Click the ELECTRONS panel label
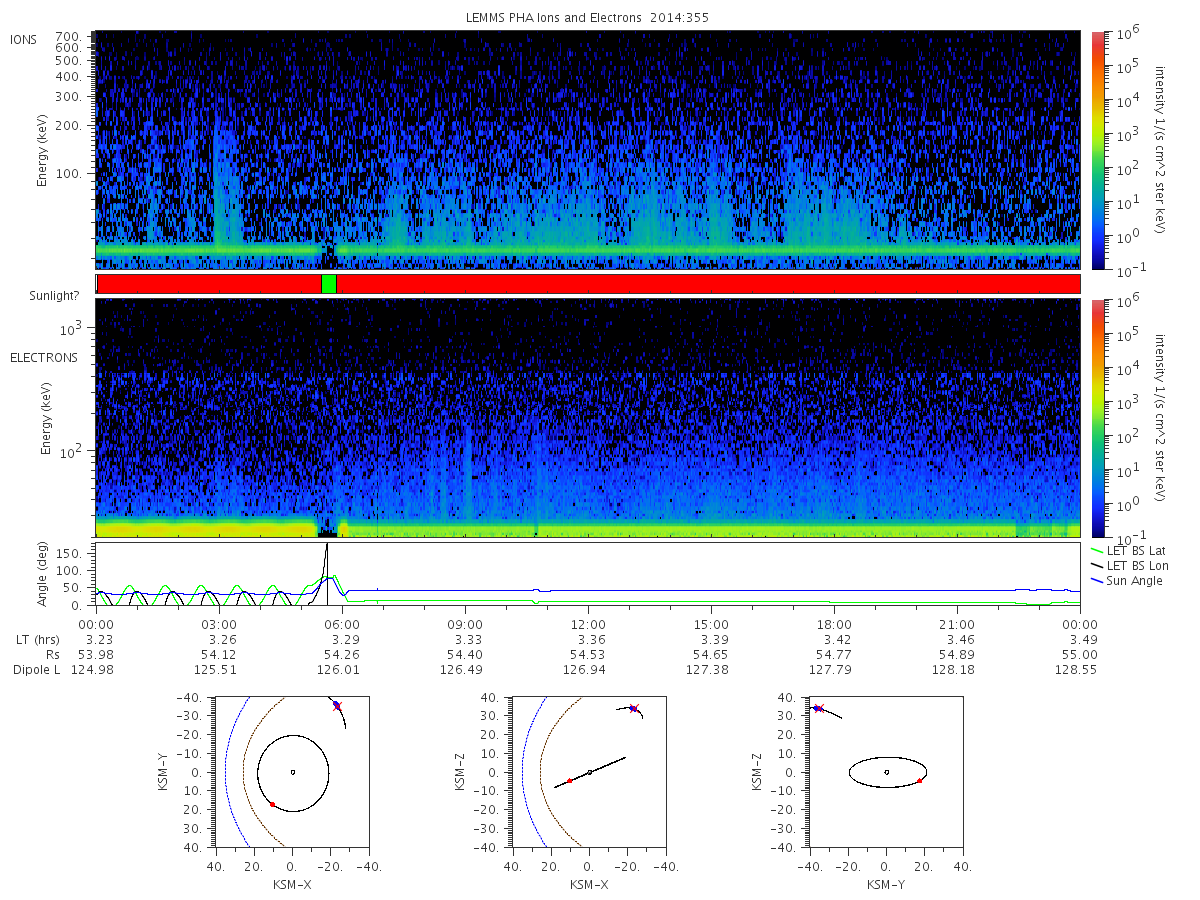This screenshot has width=1200, height=900. [44, 357]
